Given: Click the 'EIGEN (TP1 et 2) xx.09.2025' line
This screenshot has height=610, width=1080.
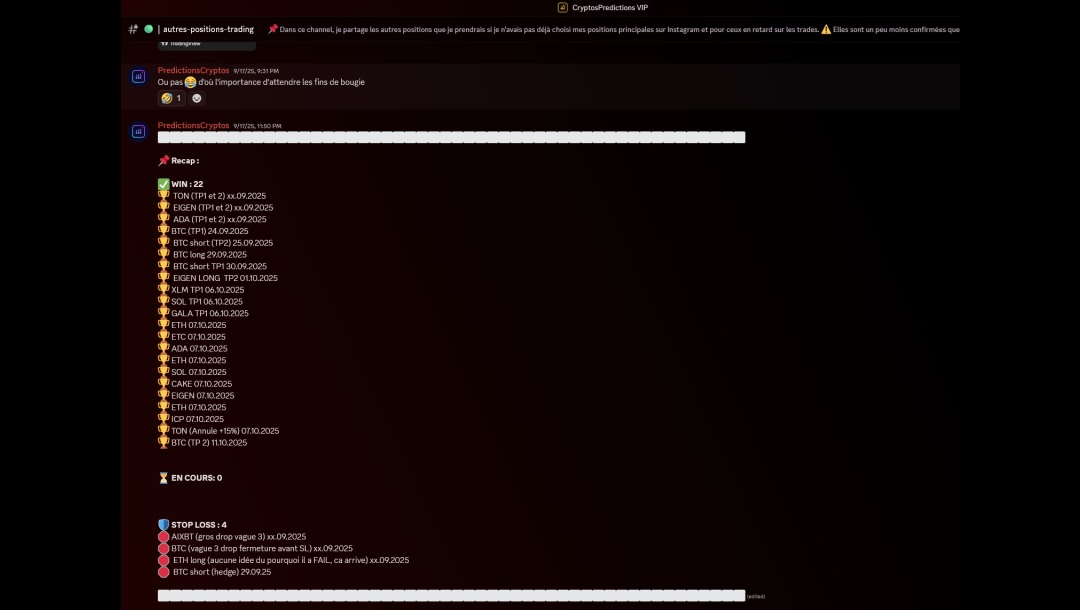Looking at the screenshot, I should tap(223, 208).
